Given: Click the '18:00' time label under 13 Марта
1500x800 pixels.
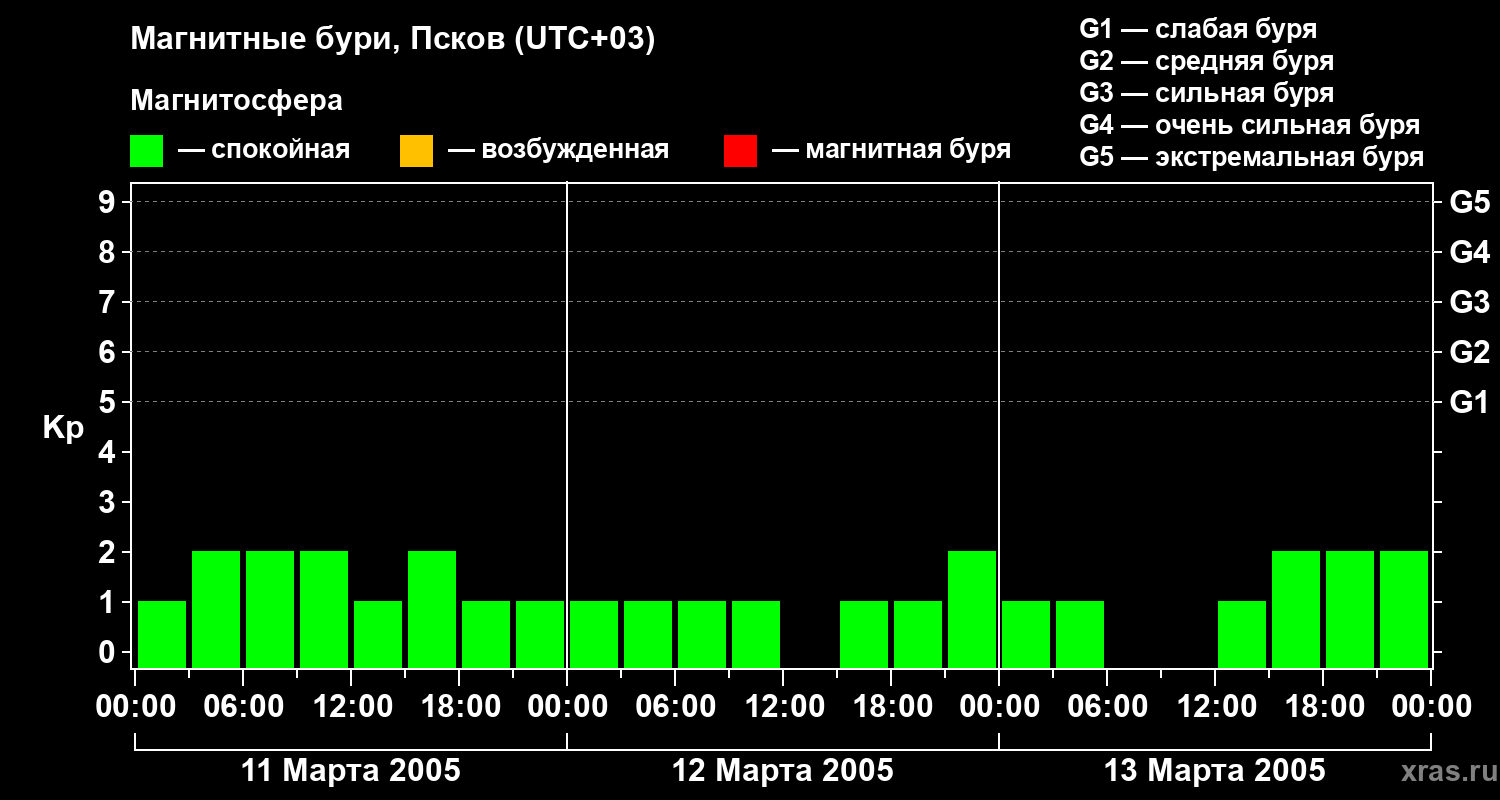Looking at the screenshot, I should pyautogui.click(x=1323, y=707).
